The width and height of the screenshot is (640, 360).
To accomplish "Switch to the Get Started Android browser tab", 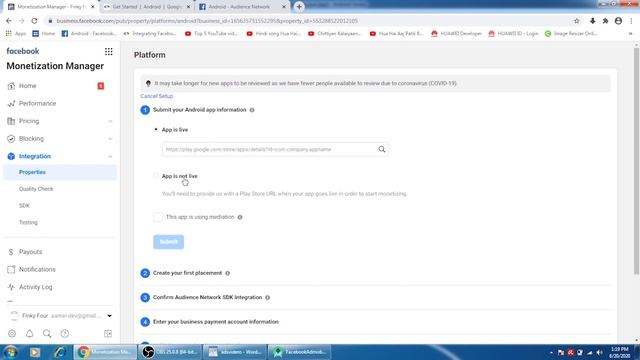I will 146,7.
